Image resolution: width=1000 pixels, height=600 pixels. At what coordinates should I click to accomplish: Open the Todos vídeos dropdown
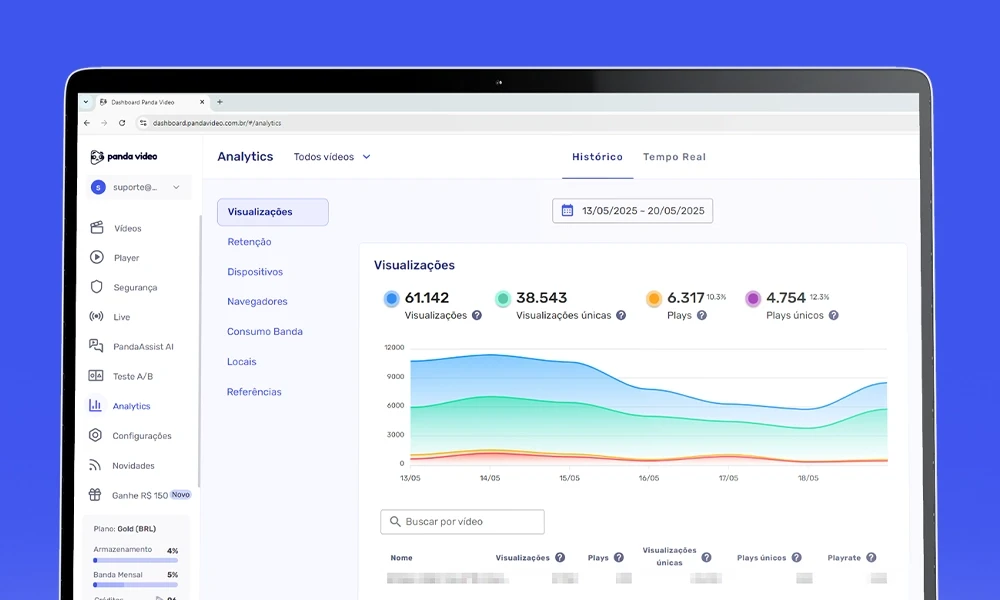[332, 157]
